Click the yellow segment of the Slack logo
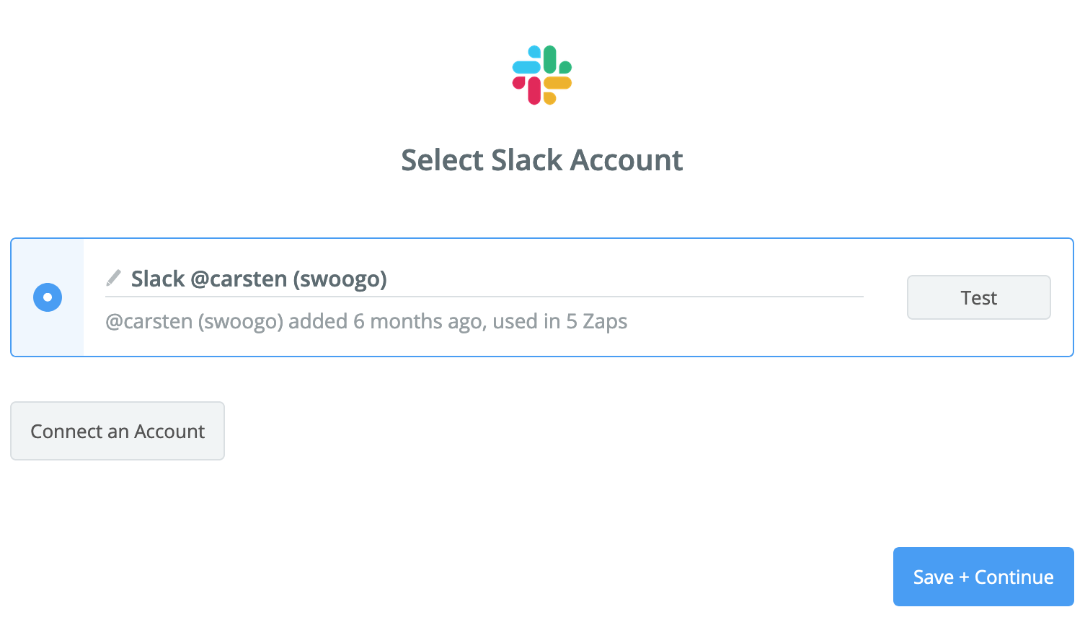This screenshot has width=1088, height=640. [x=557, y=90]
